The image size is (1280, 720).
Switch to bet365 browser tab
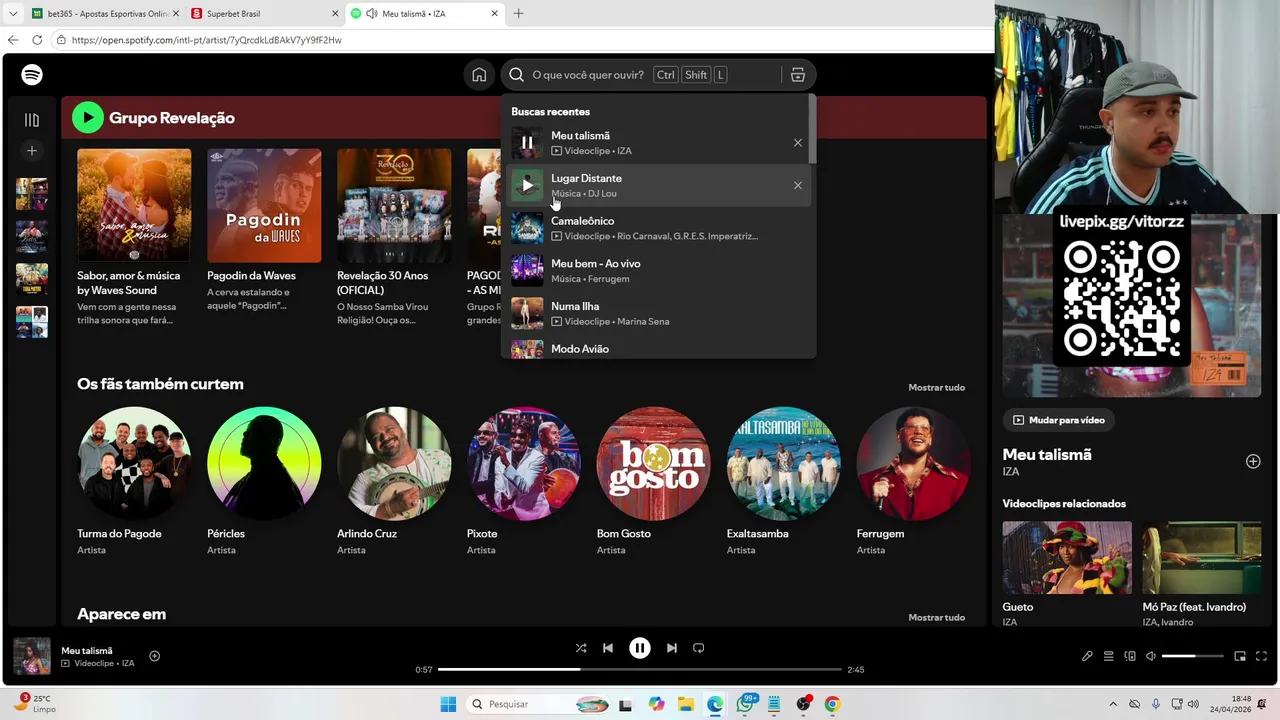coord(103,14)
